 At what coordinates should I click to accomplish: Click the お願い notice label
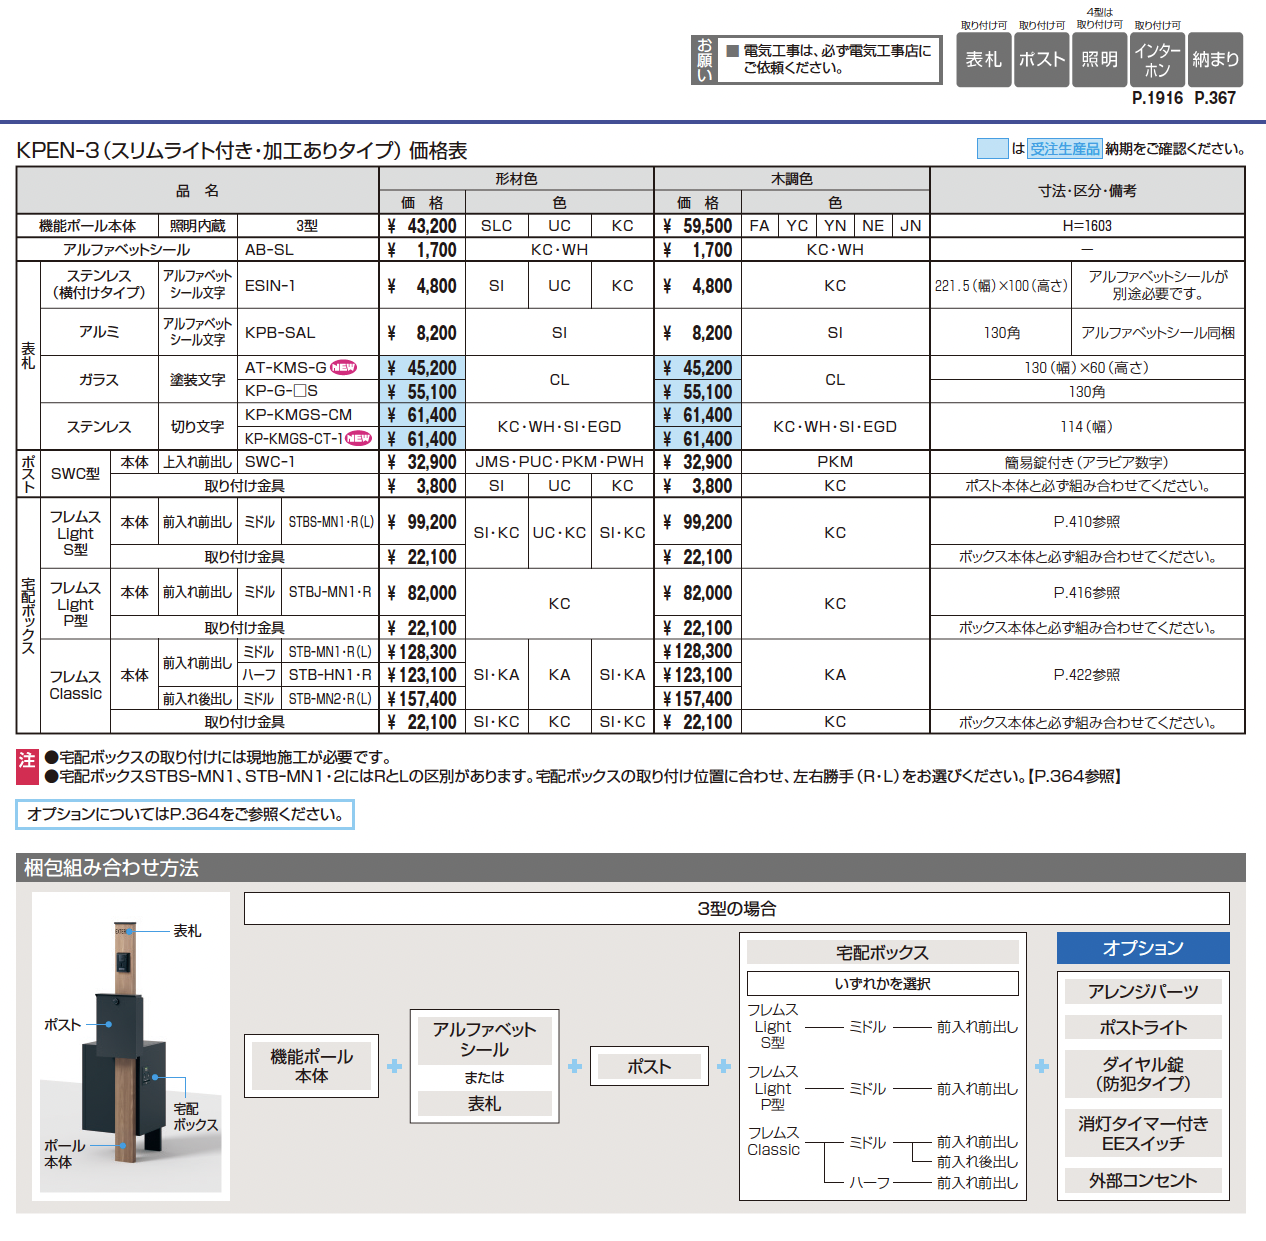705,60
